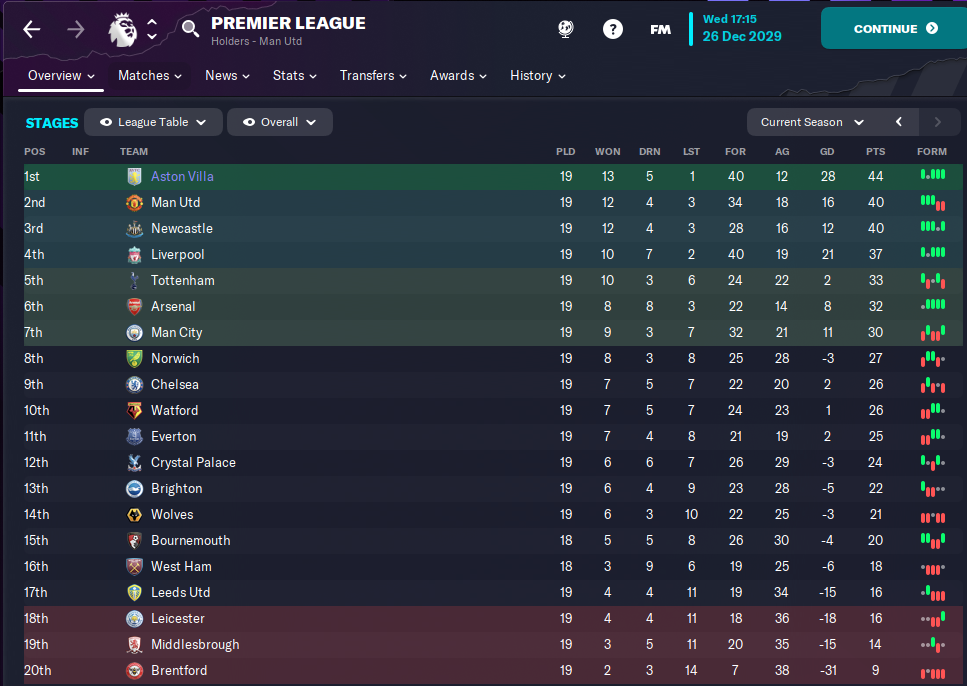967x686 pixels.
Task: Click the date display 26 Dec 2029
Action: pyautogui.click(x=741, y=37)
